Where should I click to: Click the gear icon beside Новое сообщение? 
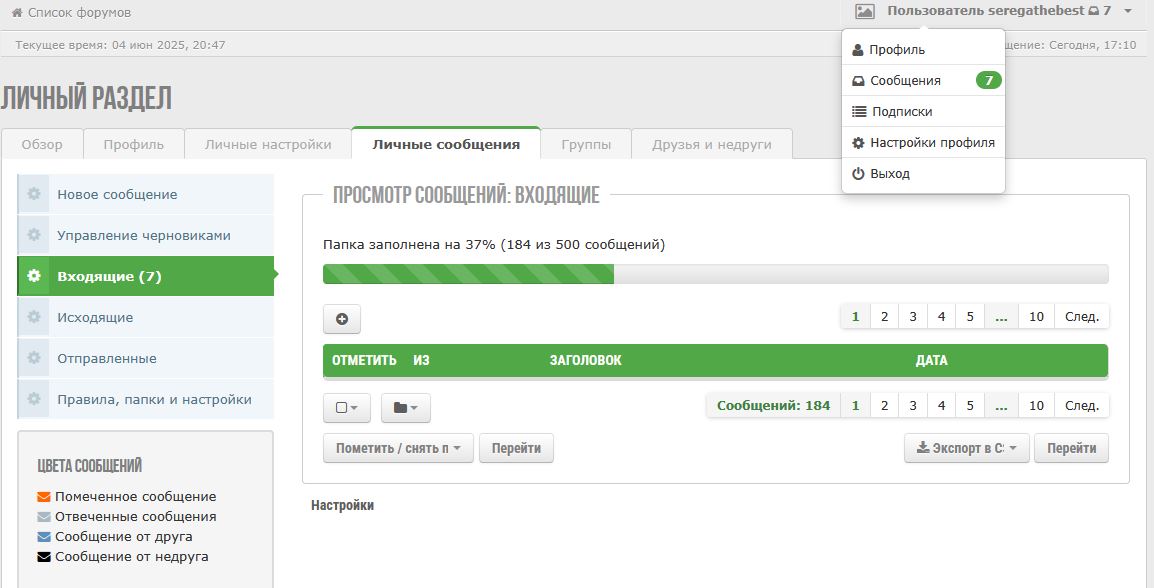34,194
